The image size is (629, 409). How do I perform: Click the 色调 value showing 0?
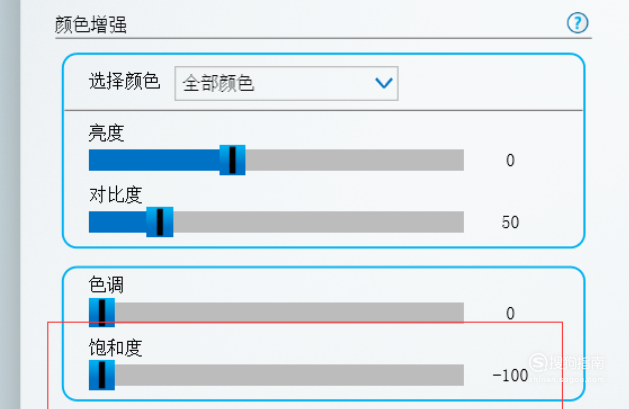pos(510,313)
